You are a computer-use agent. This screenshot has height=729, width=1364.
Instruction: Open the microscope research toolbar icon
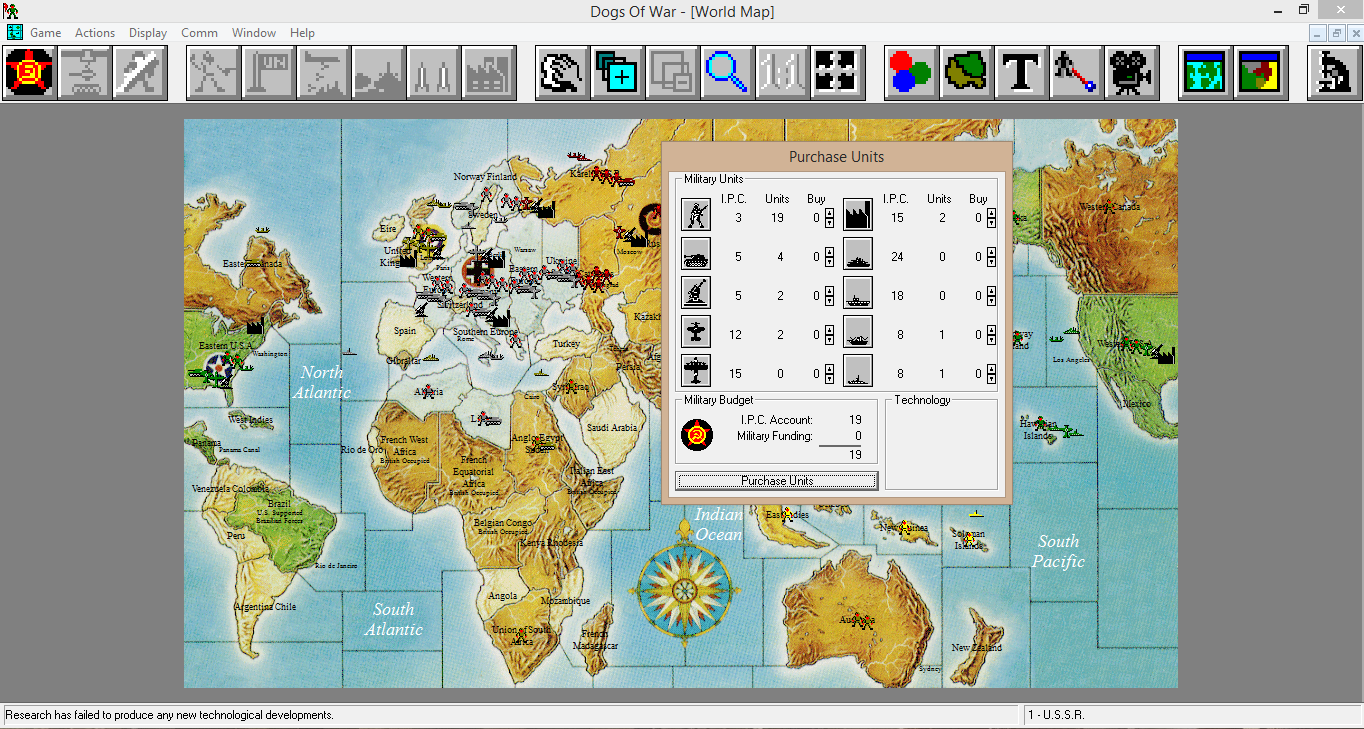1334,72
